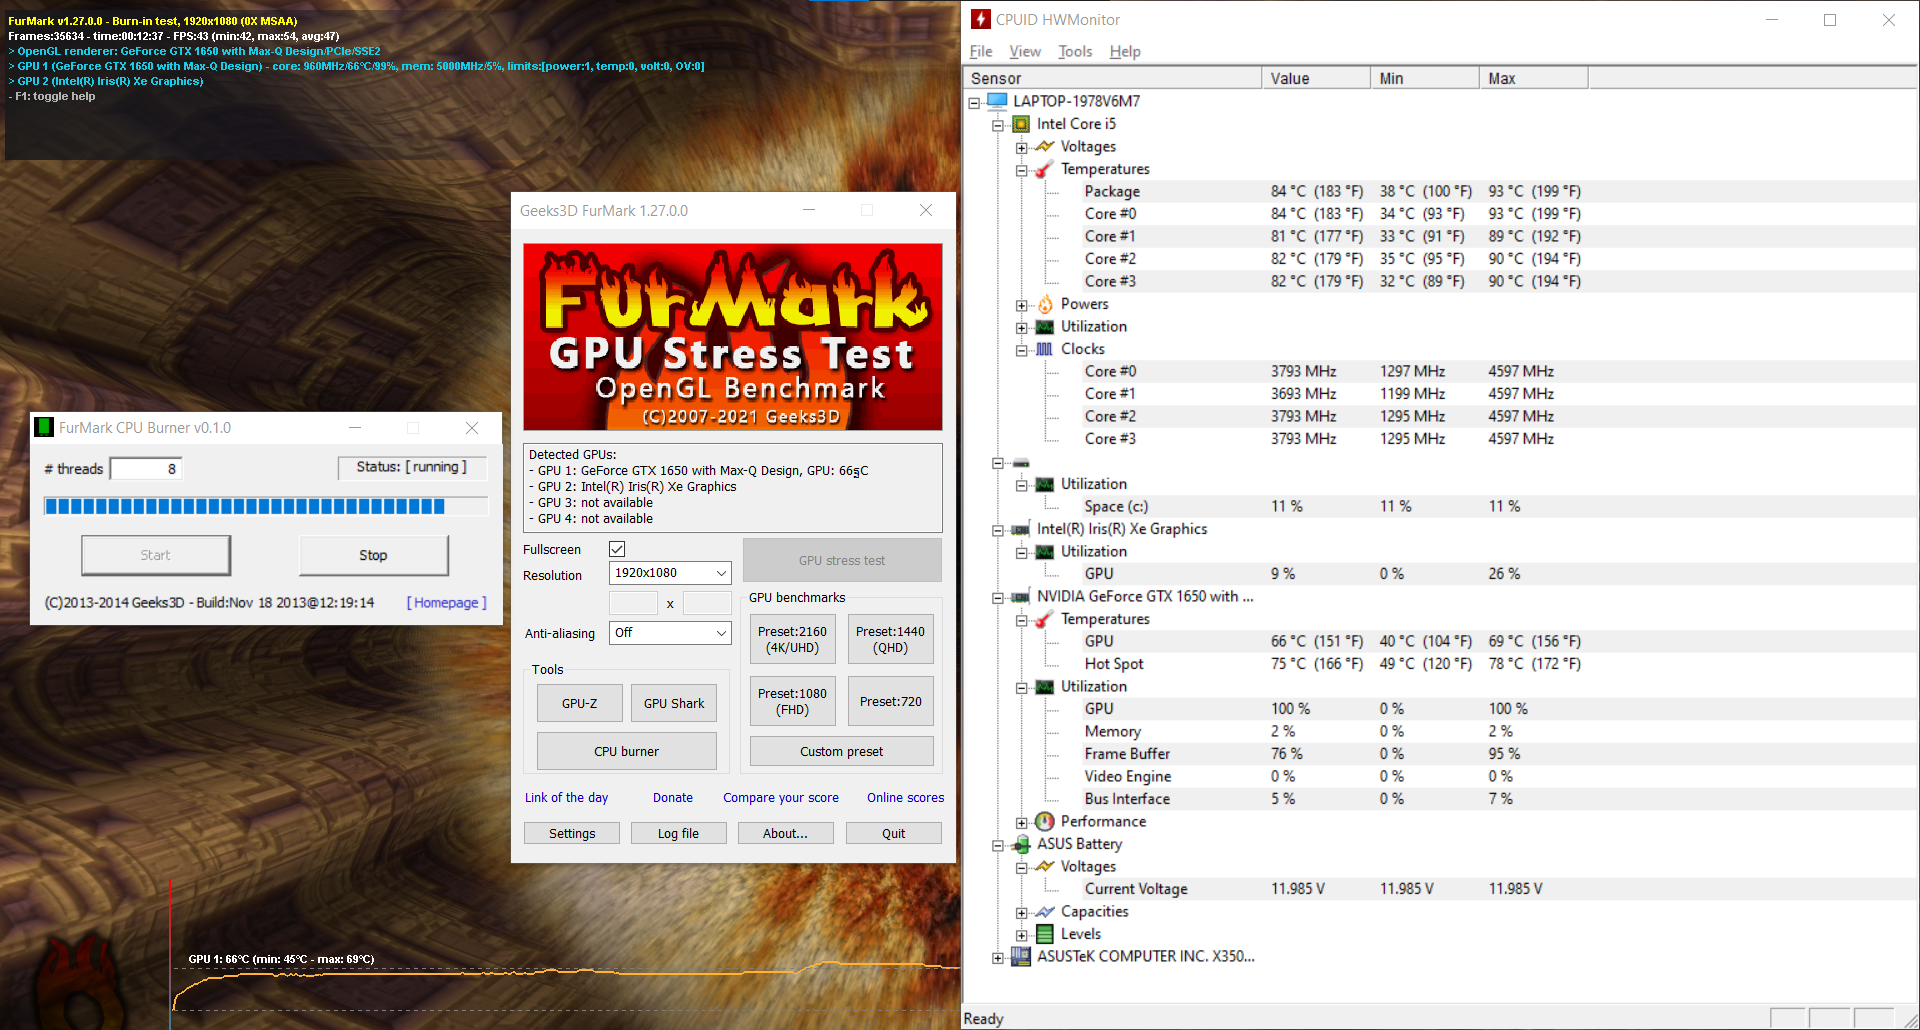Click the Levels icon

(x=1045, y=934)
